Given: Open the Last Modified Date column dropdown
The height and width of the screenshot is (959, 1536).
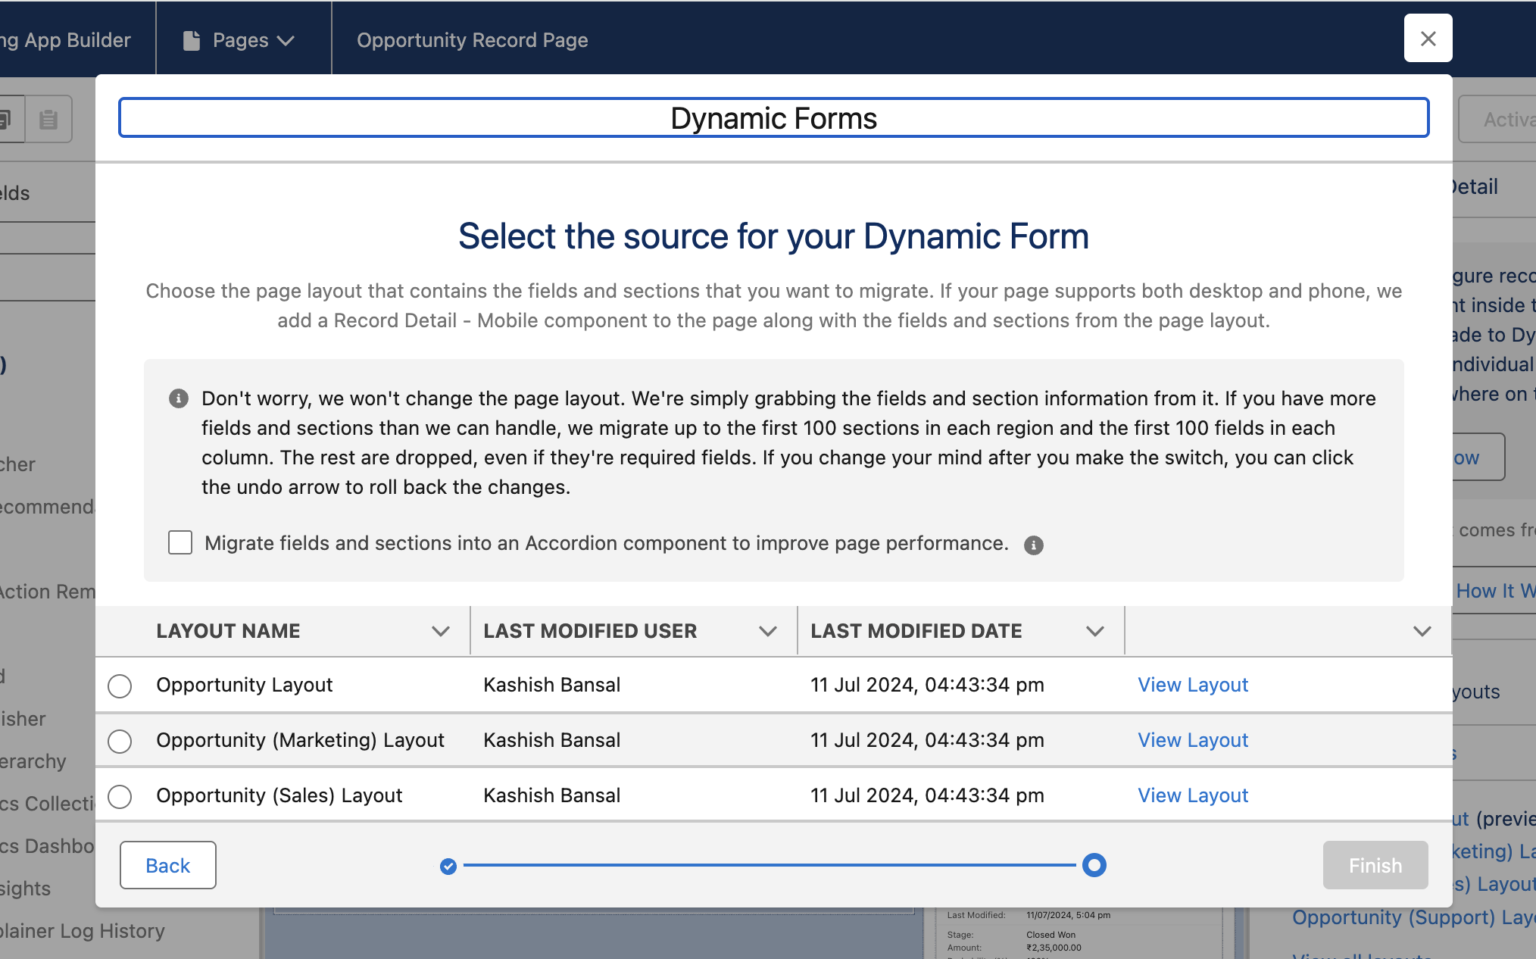Looking at the screenshot, I should coord(1094,630).
